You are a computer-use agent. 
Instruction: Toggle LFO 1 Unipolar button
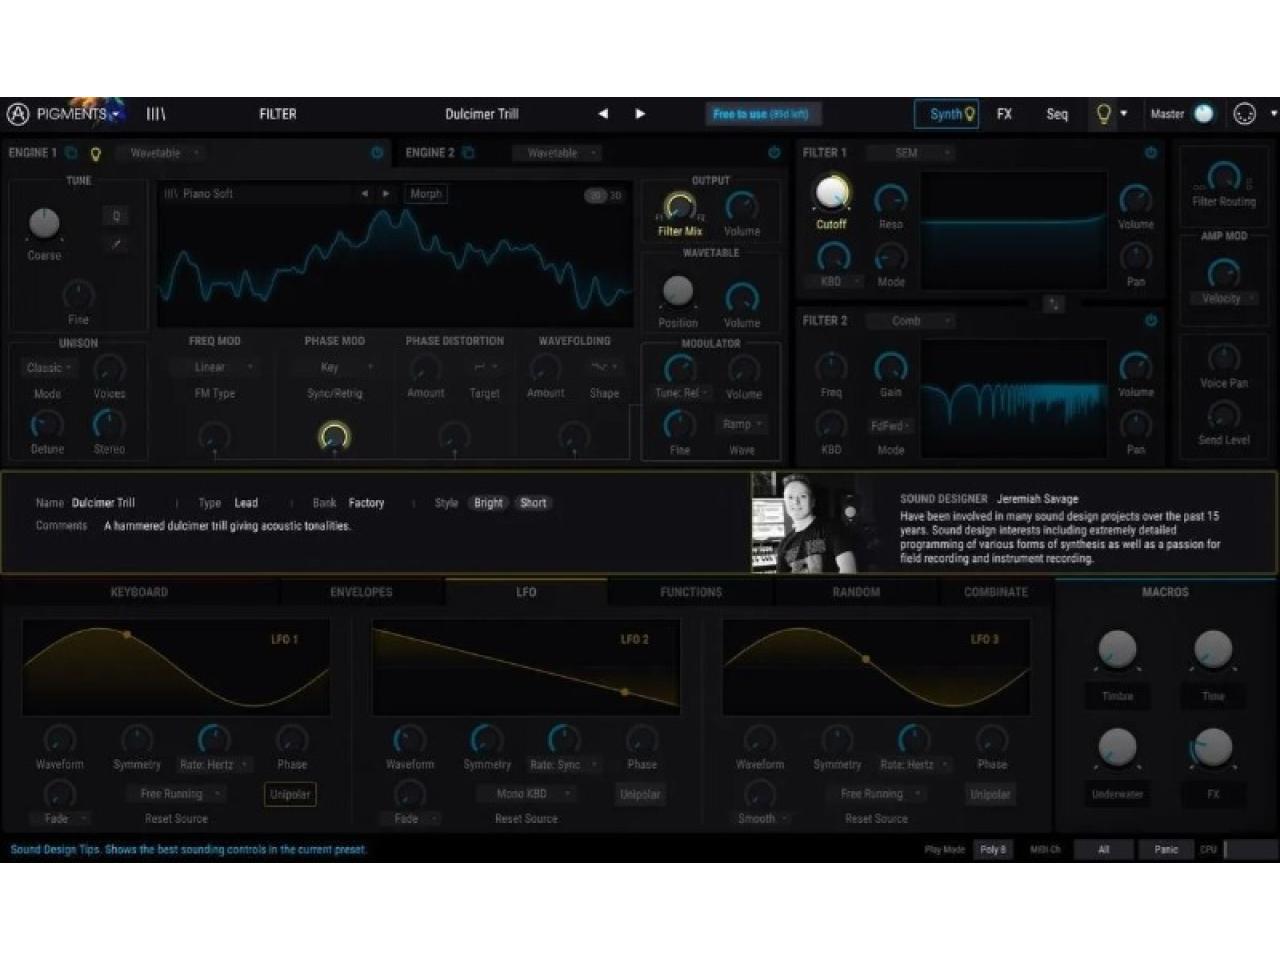point(290,795)
